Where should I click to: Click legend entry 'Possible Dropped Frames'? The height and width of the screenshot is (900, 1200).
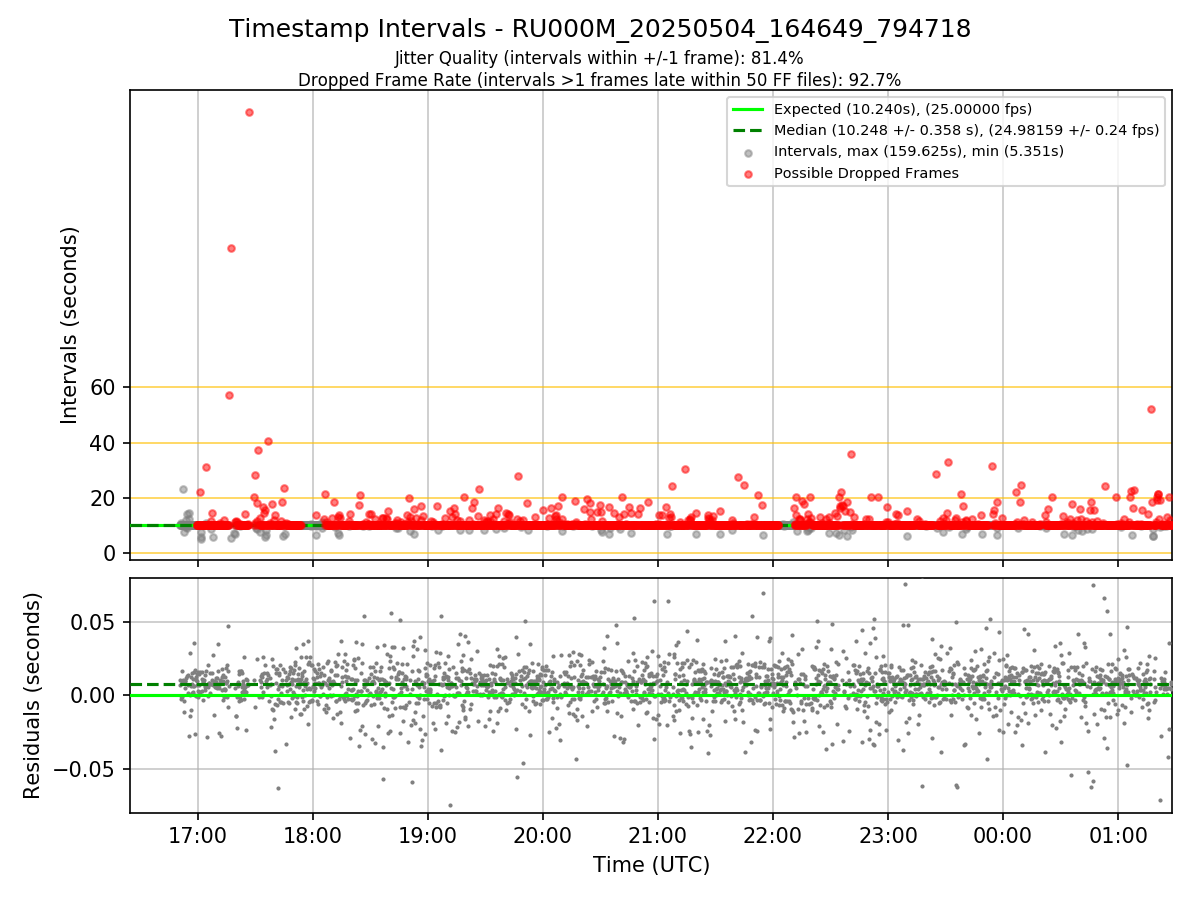[866, 173]
